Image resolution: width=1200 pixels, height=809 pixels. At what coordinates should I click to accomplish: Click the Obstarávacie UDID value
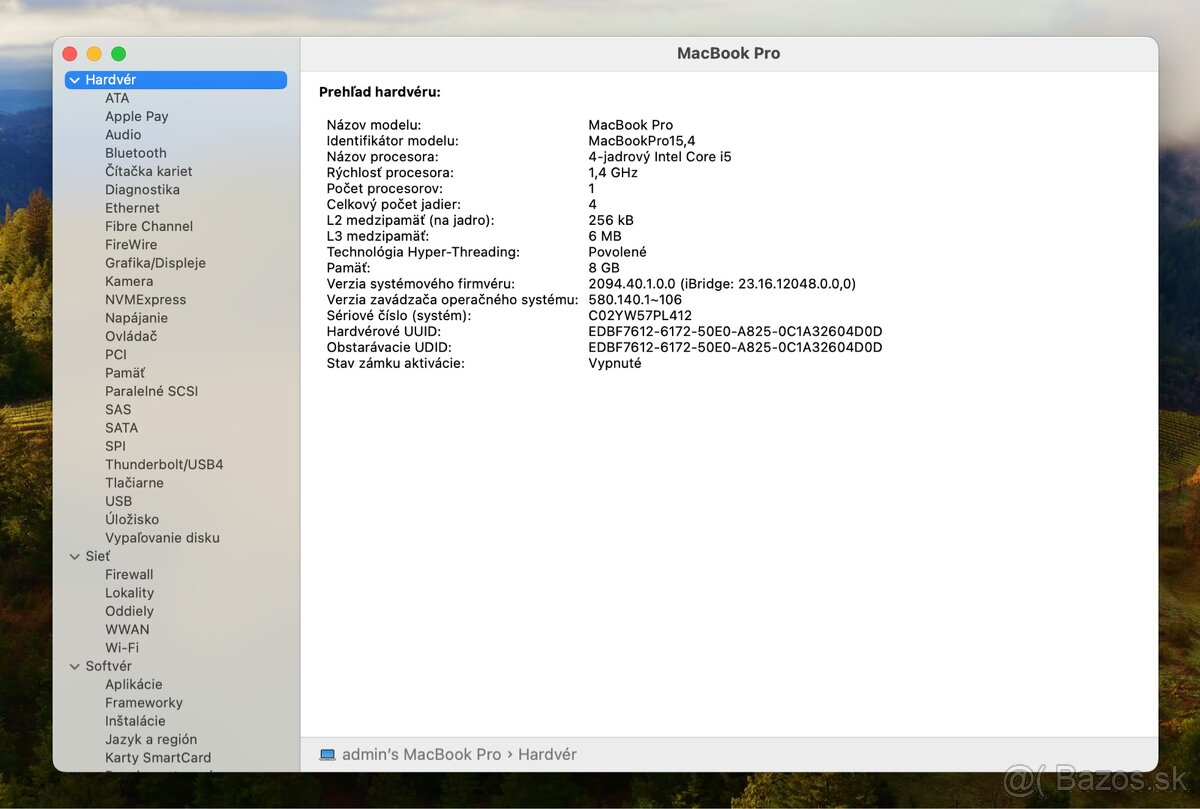(735, 348)
